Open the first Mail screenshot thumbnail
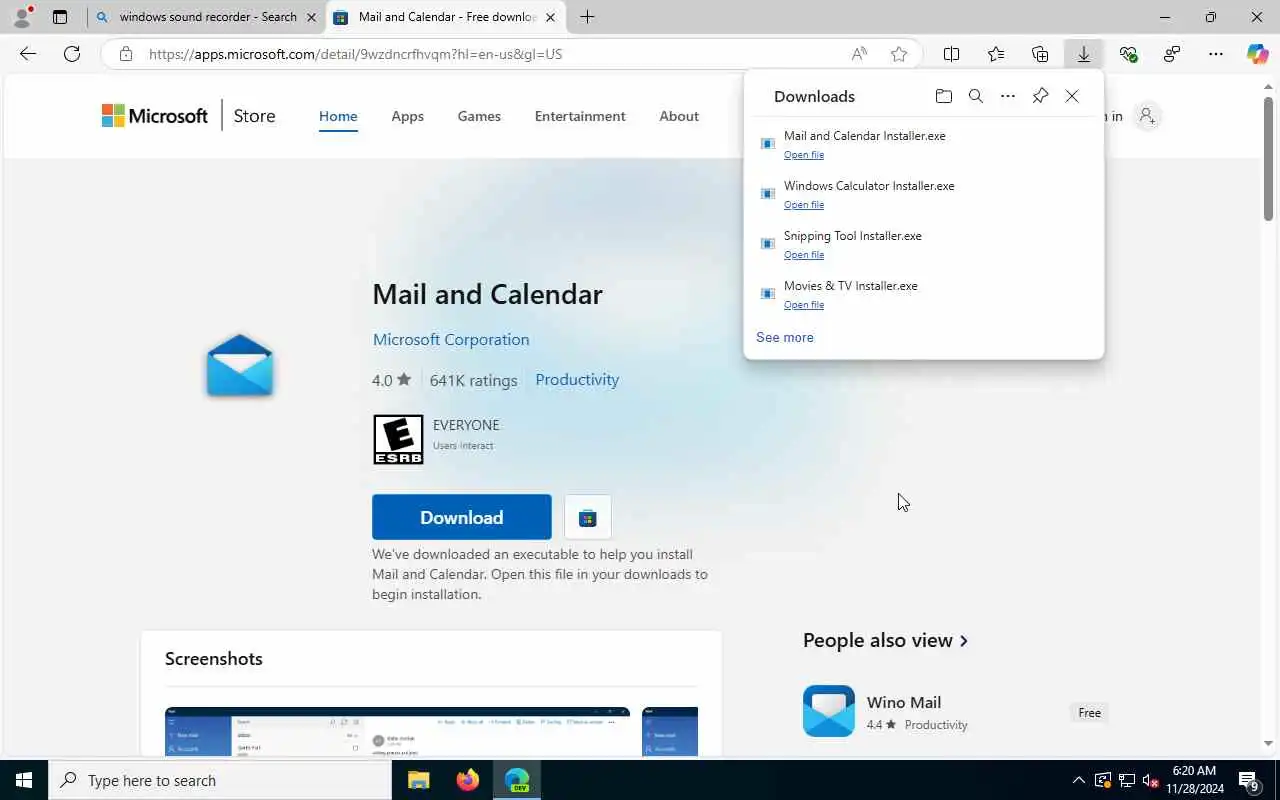 [398, 731]
